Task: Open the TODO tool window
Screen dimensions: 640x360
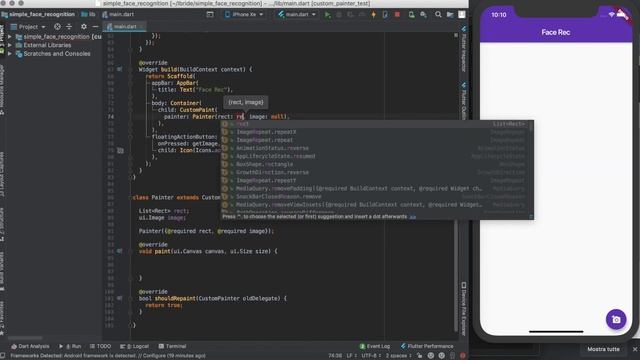Action: 100,346
